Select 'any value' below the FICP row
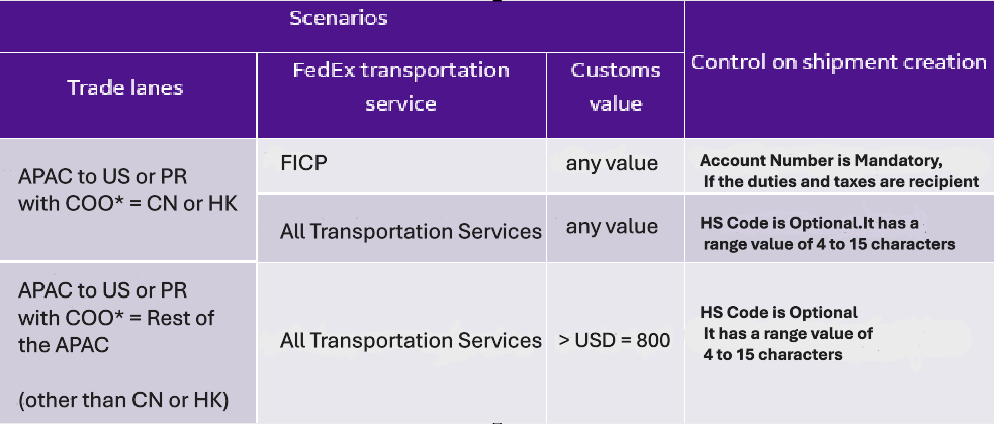Screen dimensions: 994x424 click(611, 226)
